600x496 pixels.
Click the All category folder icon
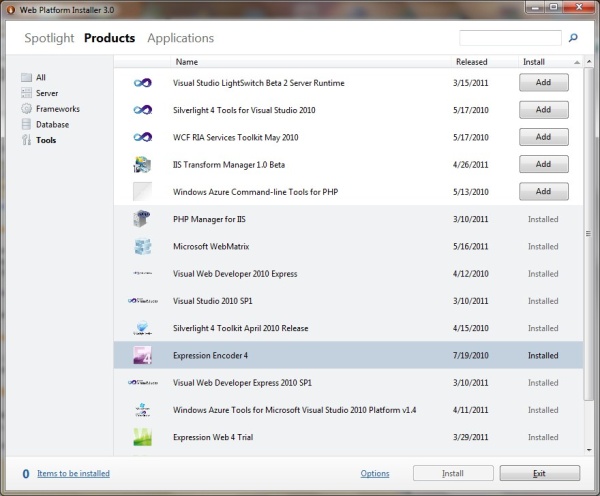(26, 77)
